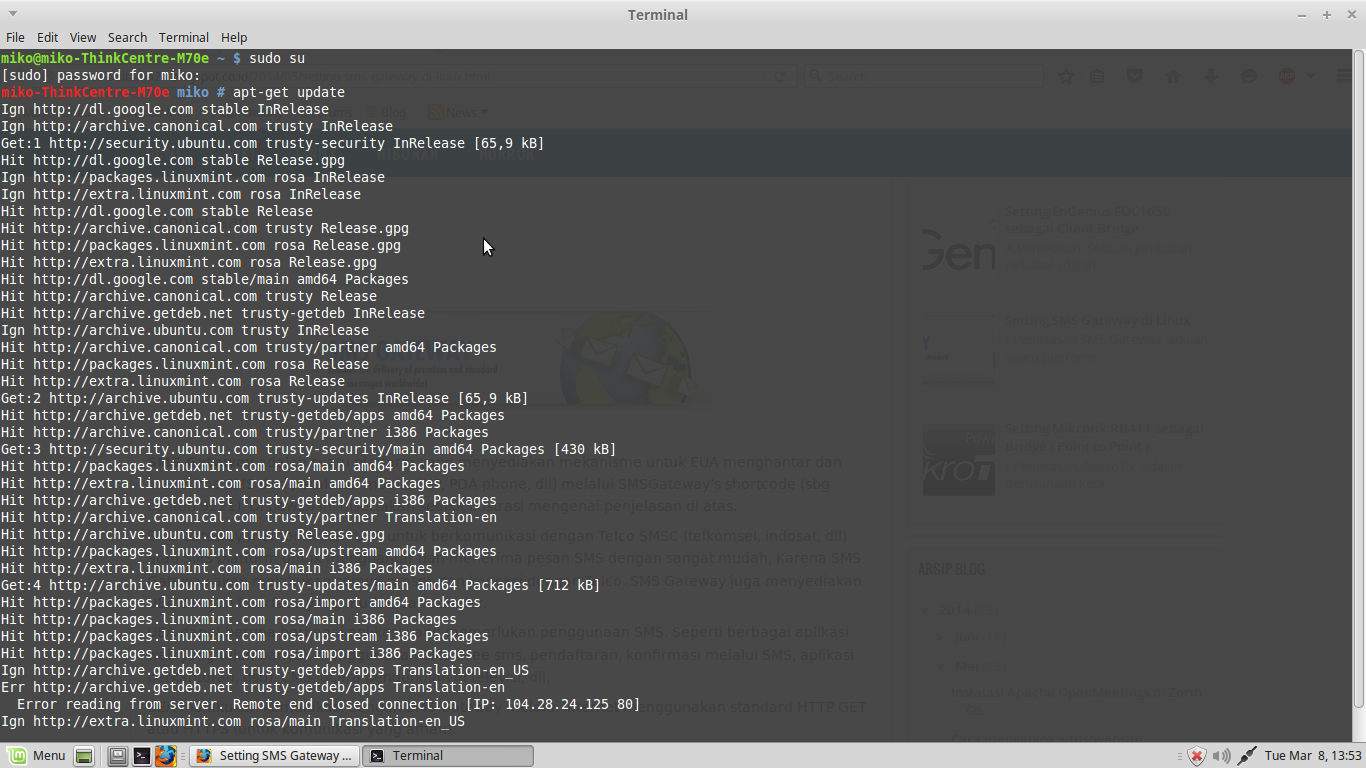Open the network connection tray icon
Screen dimensions: 1366x768
coord(1247,756)
